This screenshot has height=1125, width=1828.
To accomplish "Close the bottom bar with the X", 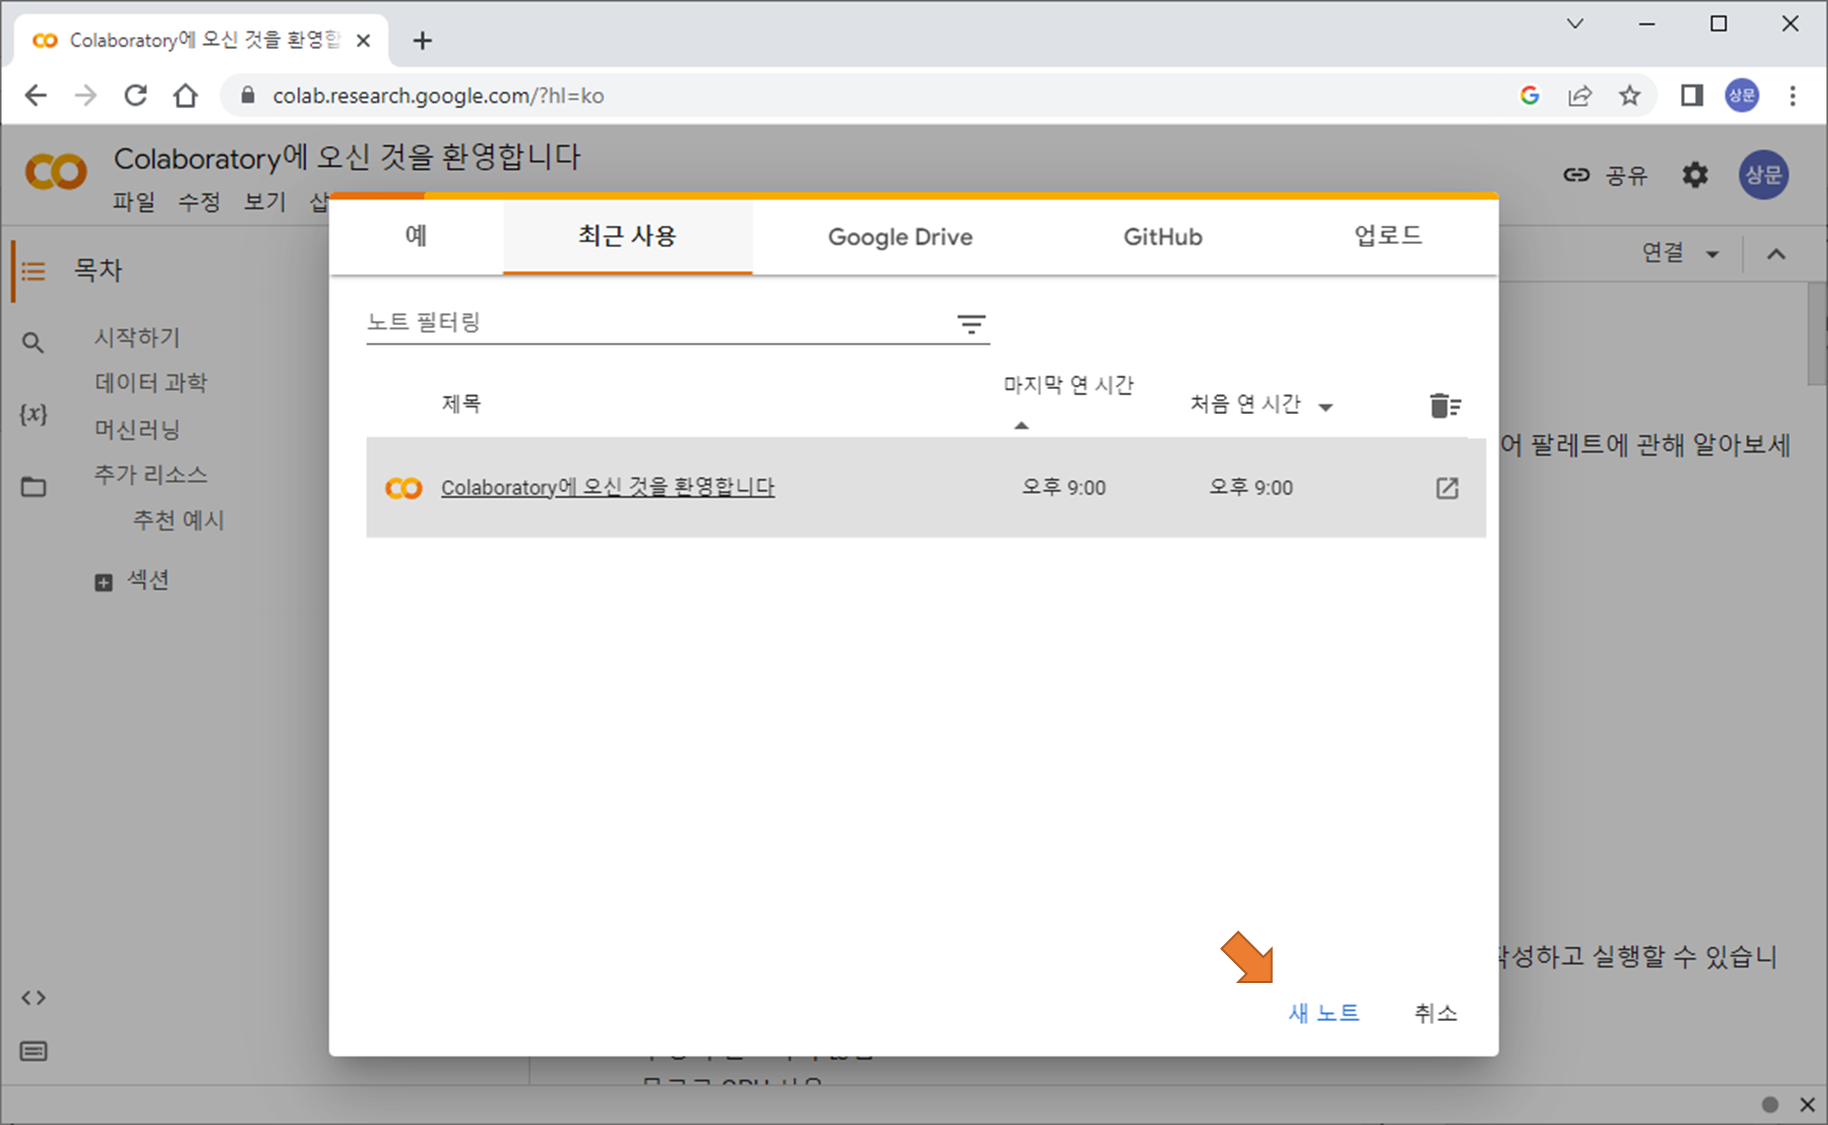I will point(1807,1104).
